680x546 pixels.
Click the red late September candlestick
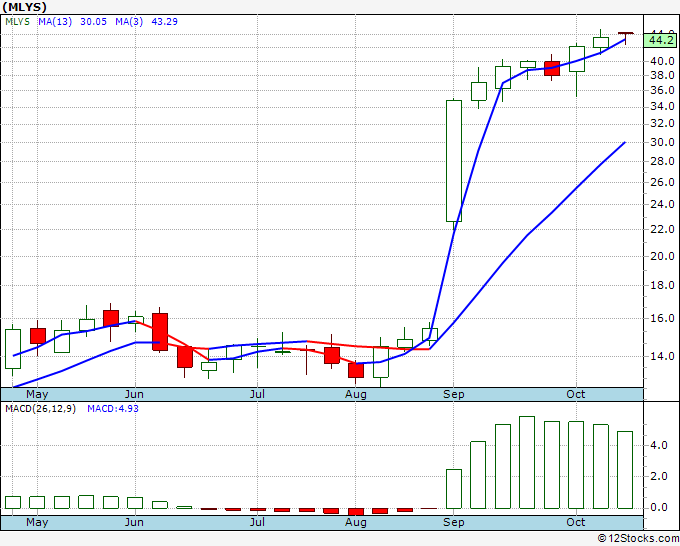point(552,69)
